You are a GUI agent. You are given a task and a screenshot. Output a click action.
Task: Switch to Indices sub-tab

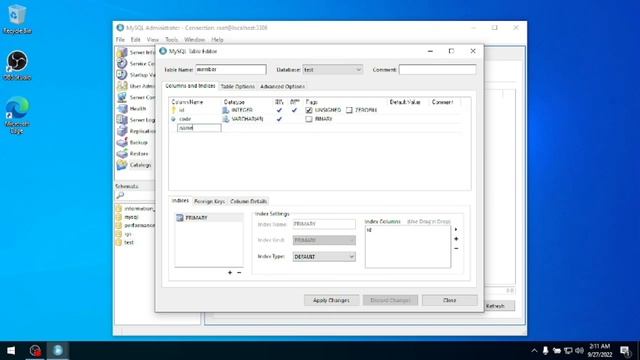click(180, 201)
